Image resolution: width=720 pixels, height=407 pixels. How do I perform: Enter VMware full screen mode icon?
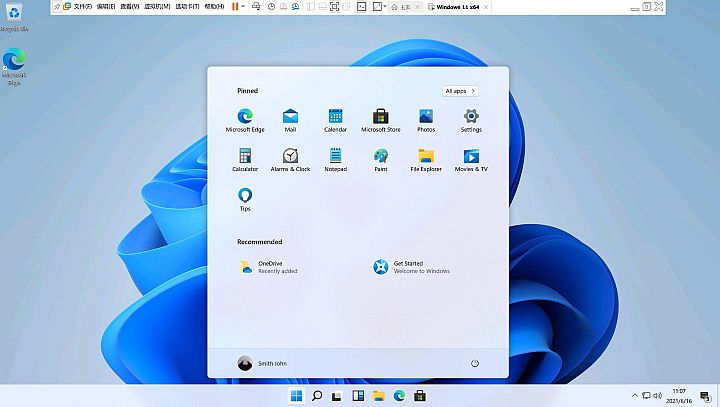tap(334, 7)
